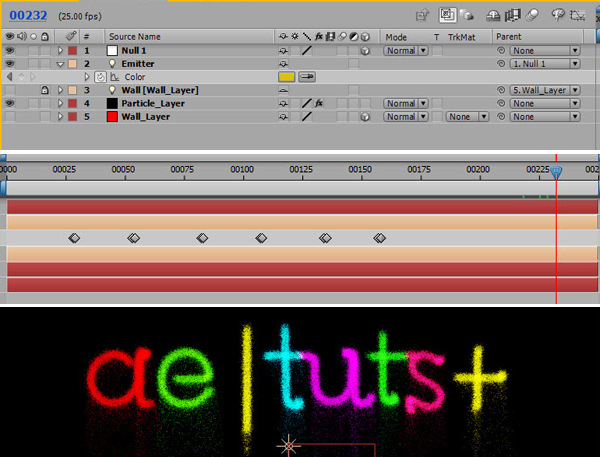Expand the Wall [Wall_Layer] layer properties
The image size is (600, 457).
point(60,90)
